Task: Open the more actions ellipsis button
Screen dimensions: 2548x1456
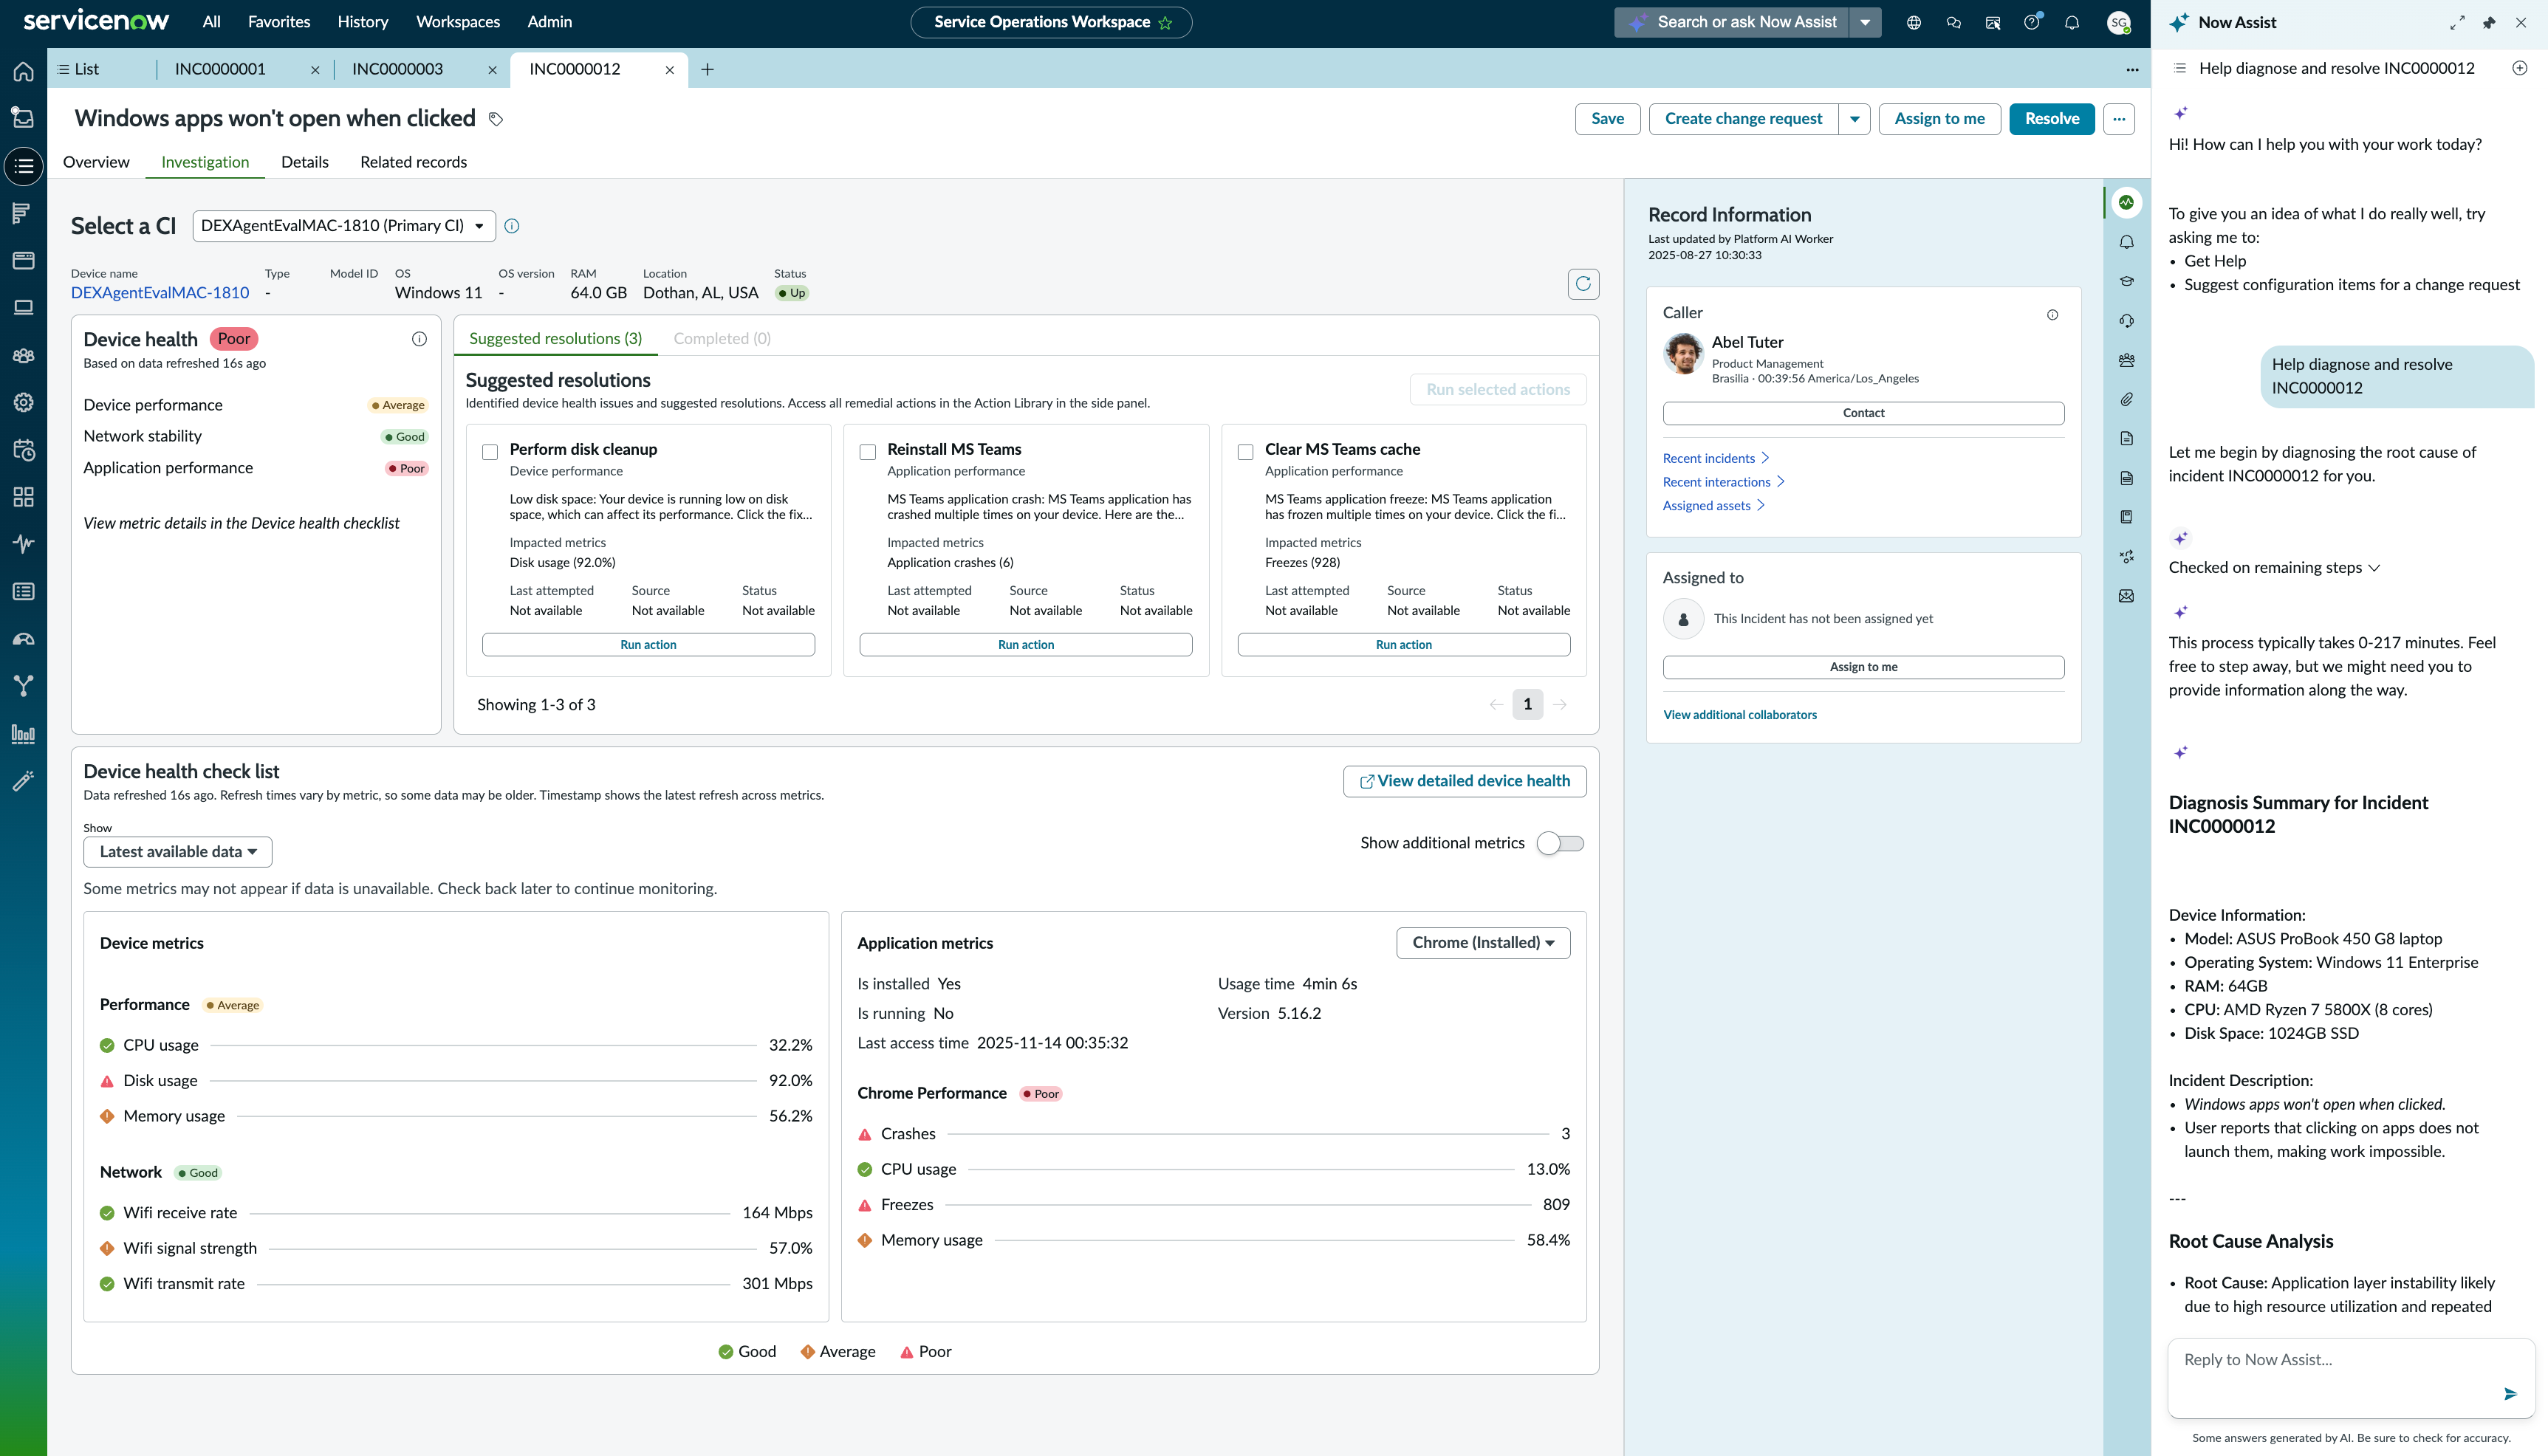Action: pyautogui.click(x=2119, y=119)
